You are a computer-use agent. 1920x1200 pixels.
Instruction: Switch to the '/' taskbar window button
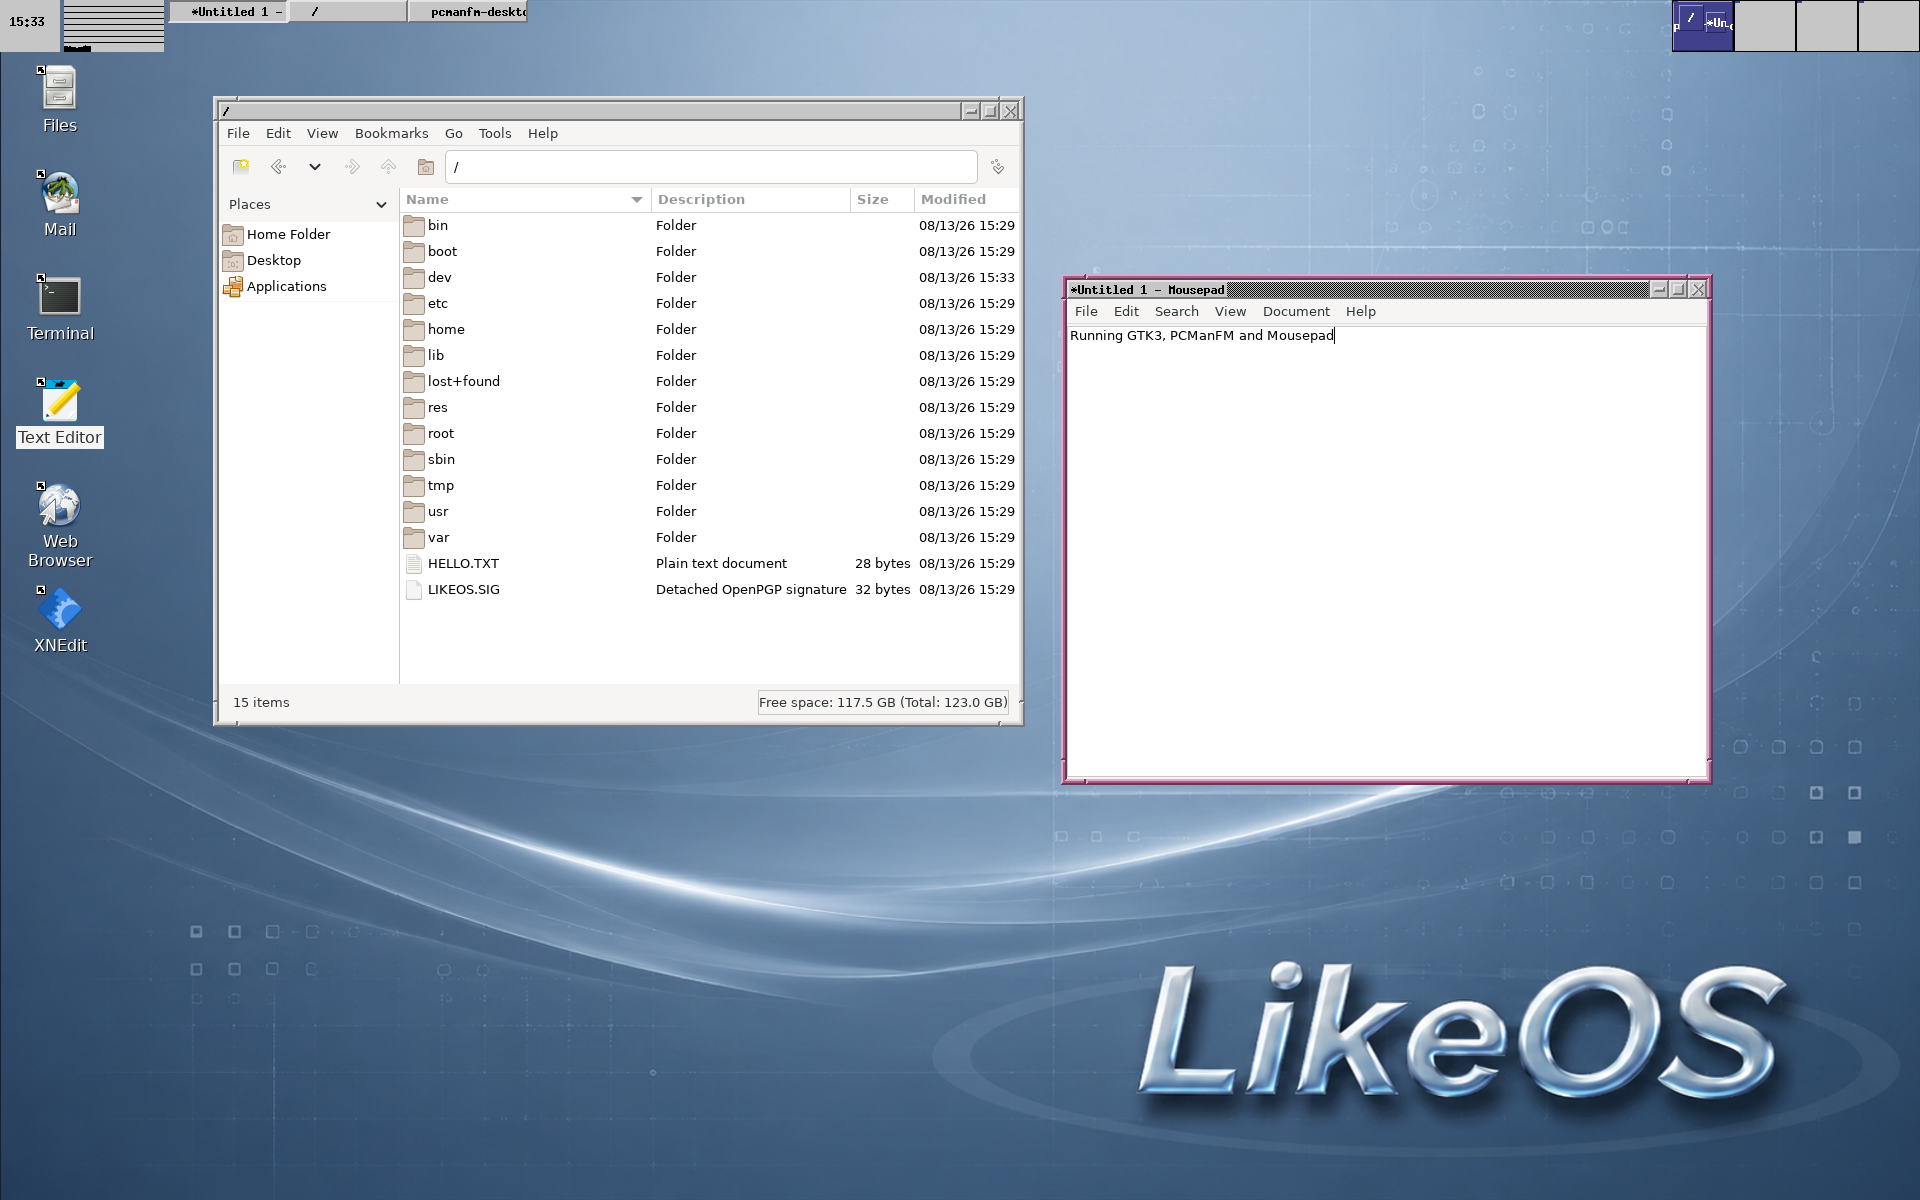pyautogui.click(x=348, y=12)
